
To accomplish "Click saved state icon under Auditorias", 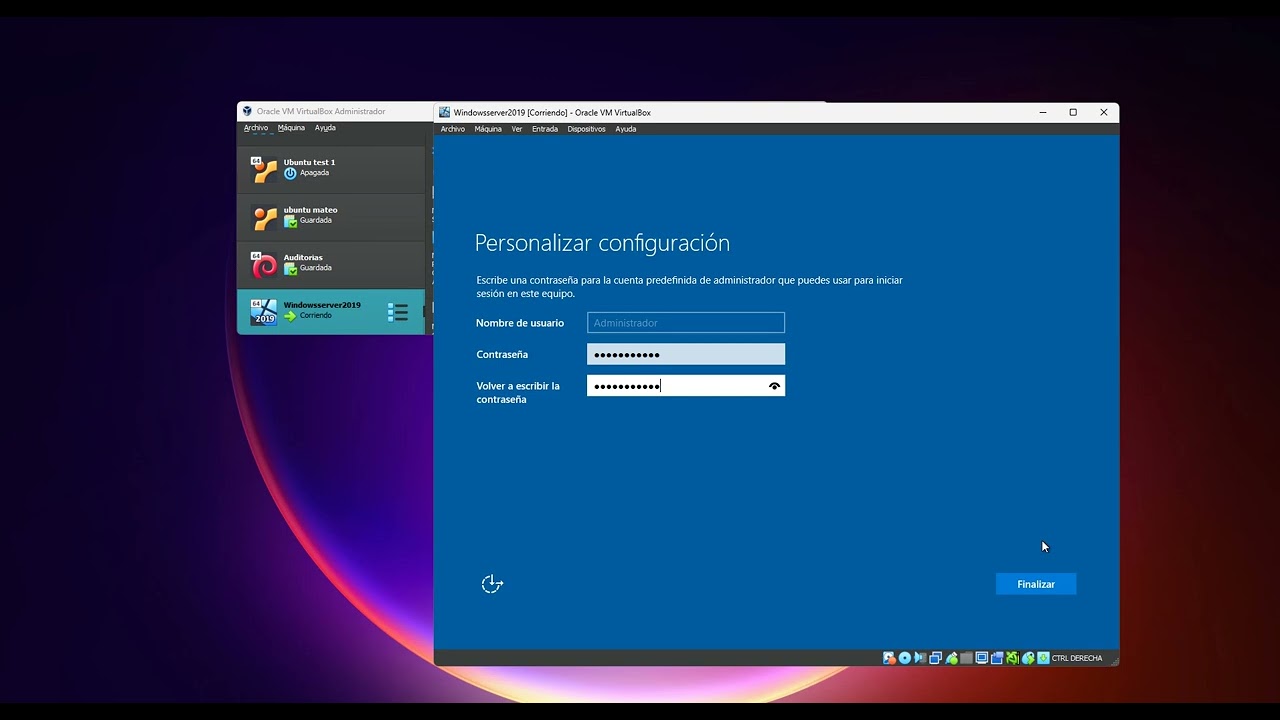I will click(290, 268).
